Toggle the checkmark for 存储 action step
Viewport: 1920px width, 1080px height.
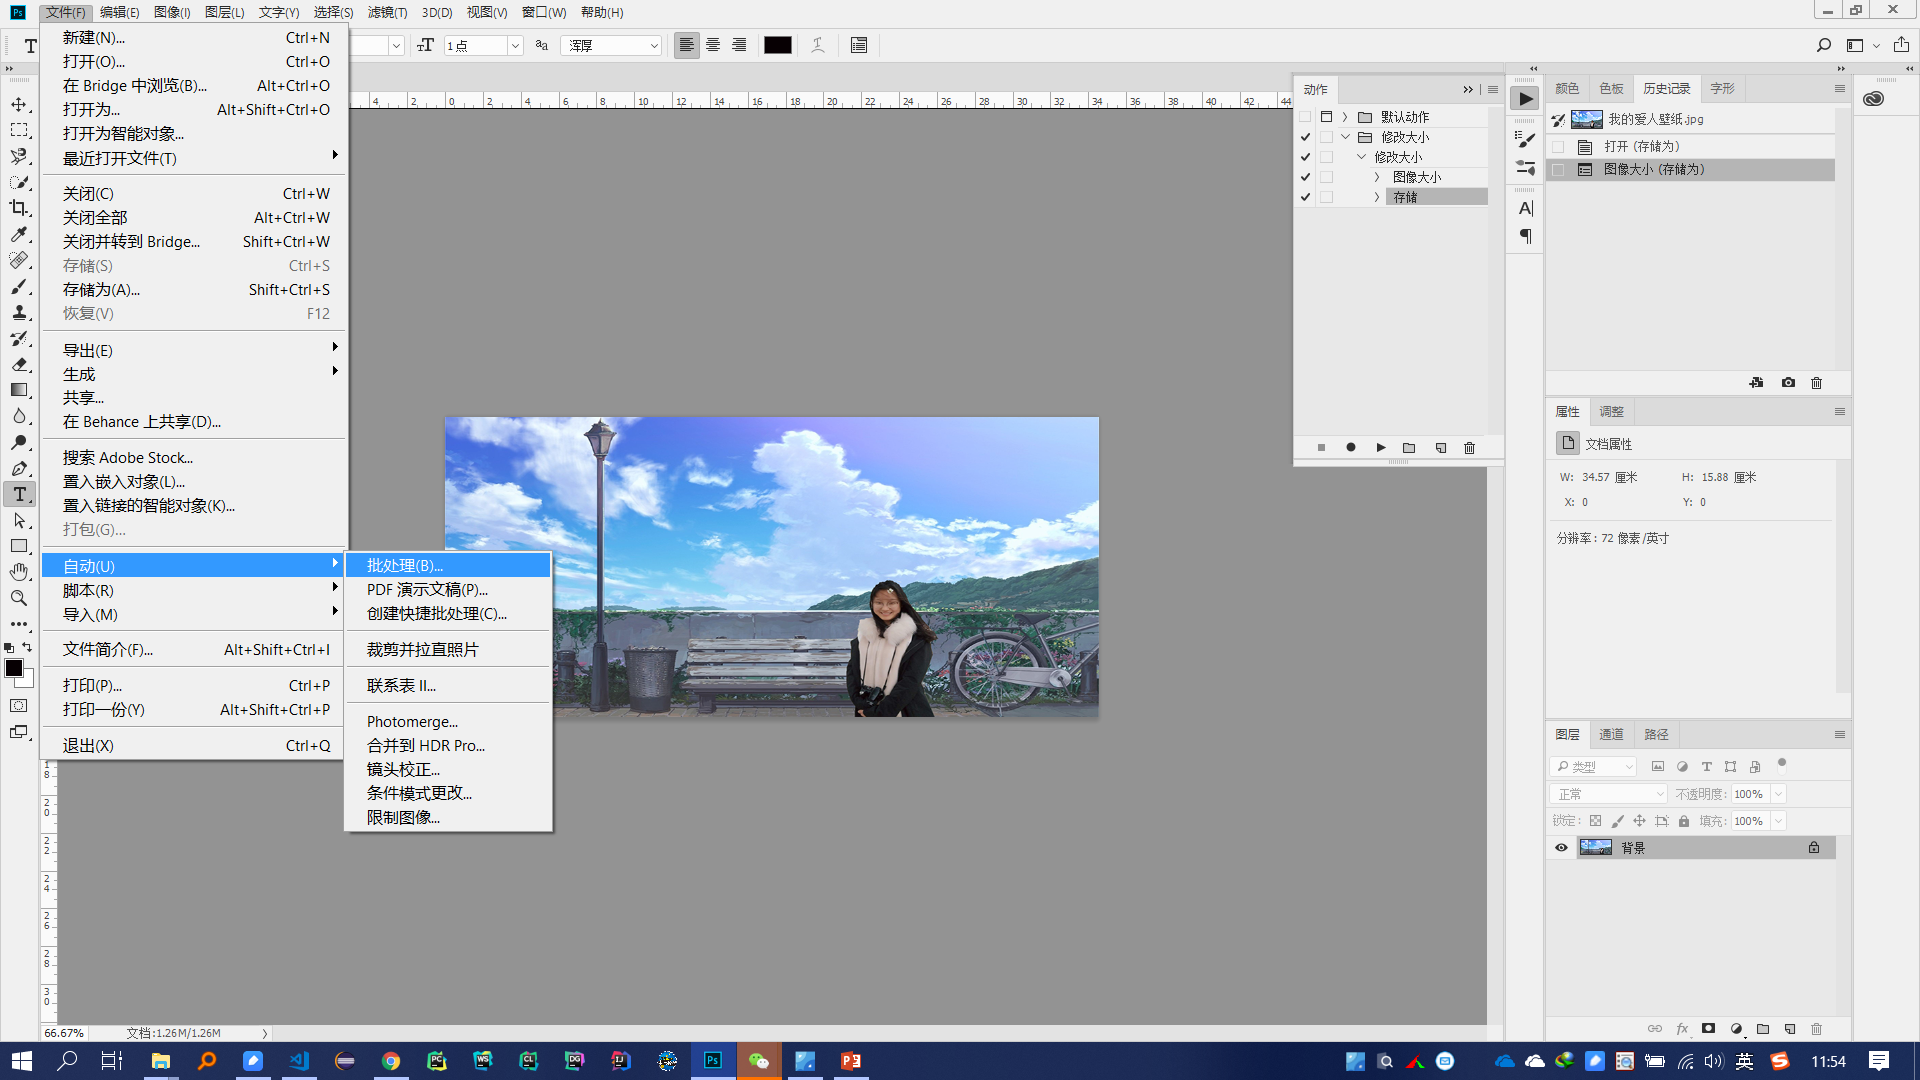pos(1305,197)
